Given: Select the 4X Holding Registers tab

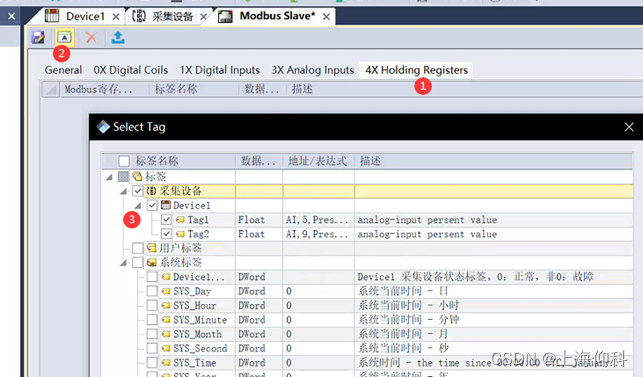Looking at the screenshot, I should click(416, 70).
